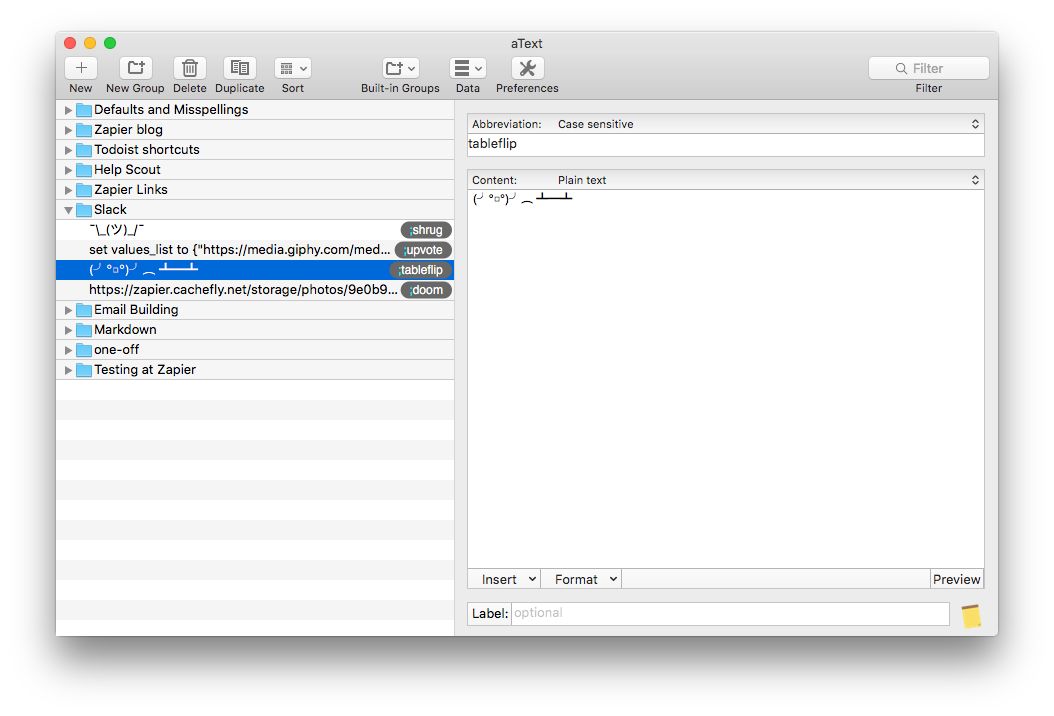This screenshot has height=716, width=1054.
Task: Click the Filter search field
Action: point(928,68)
